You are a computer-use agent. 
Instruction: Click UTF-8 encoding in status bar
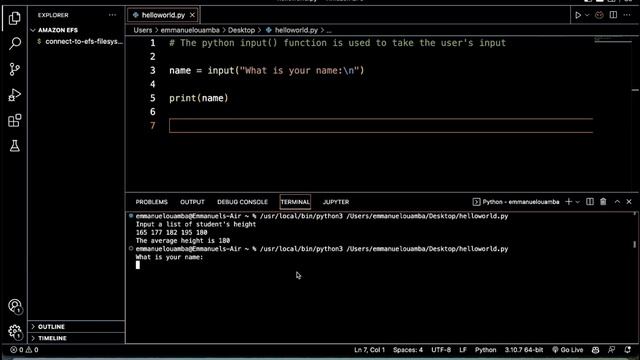tap(441, 350)
